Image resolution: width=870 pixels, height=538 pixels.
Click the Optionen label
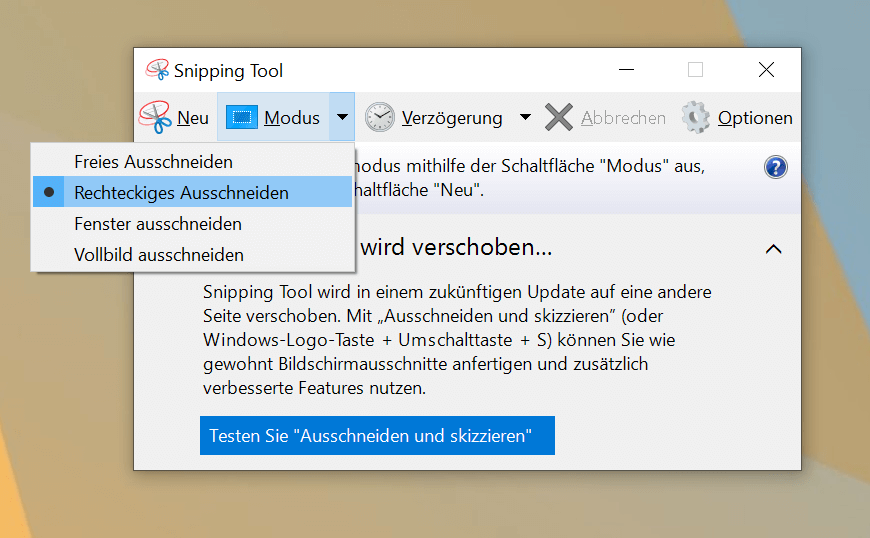[755, 118]
